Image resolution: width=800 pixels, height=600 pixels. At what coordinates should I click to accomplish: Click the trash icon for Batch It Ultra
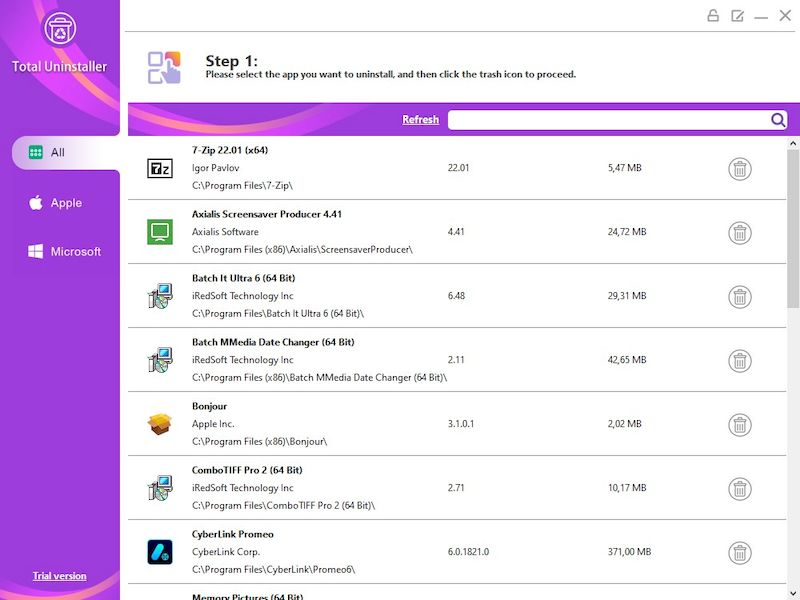click(x=739, y=296)
